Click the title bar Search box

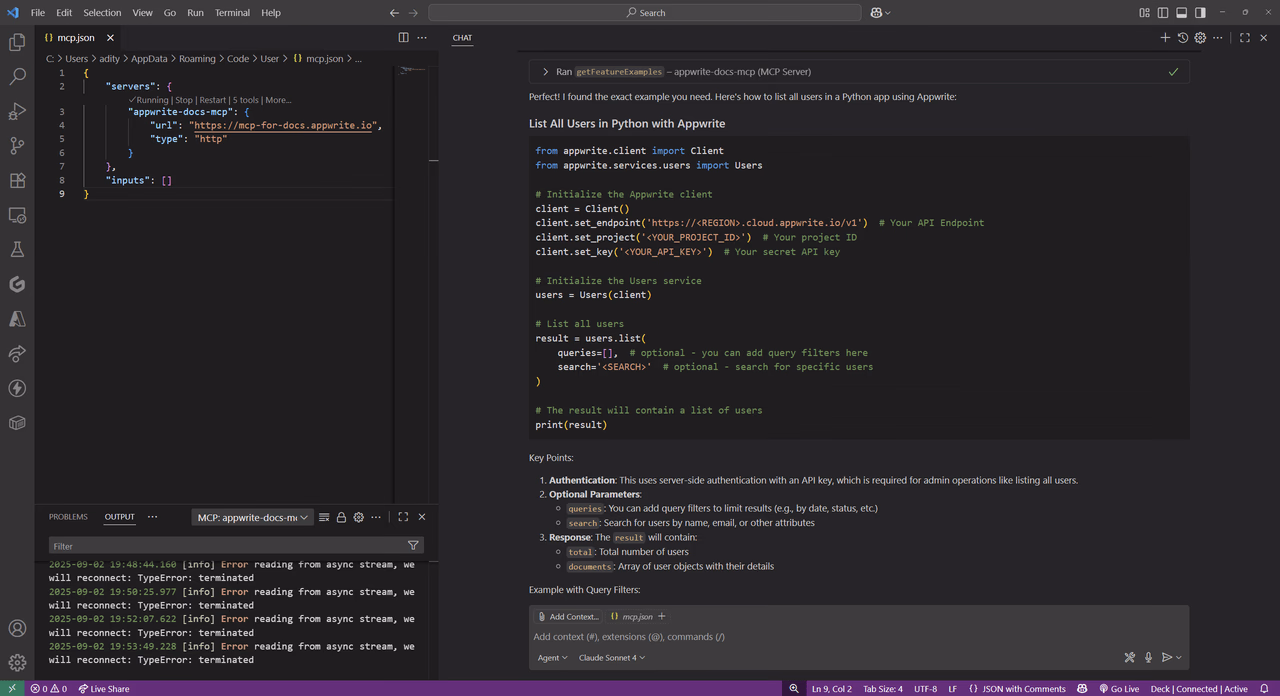pos(645,13)
